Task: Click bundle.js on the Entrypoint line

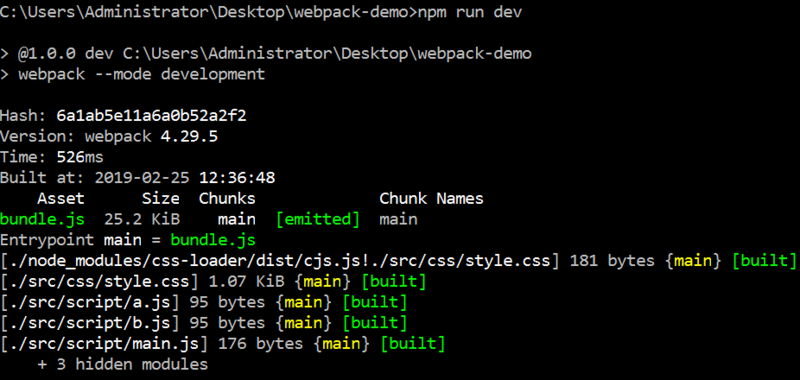Action: pos(213,240)
